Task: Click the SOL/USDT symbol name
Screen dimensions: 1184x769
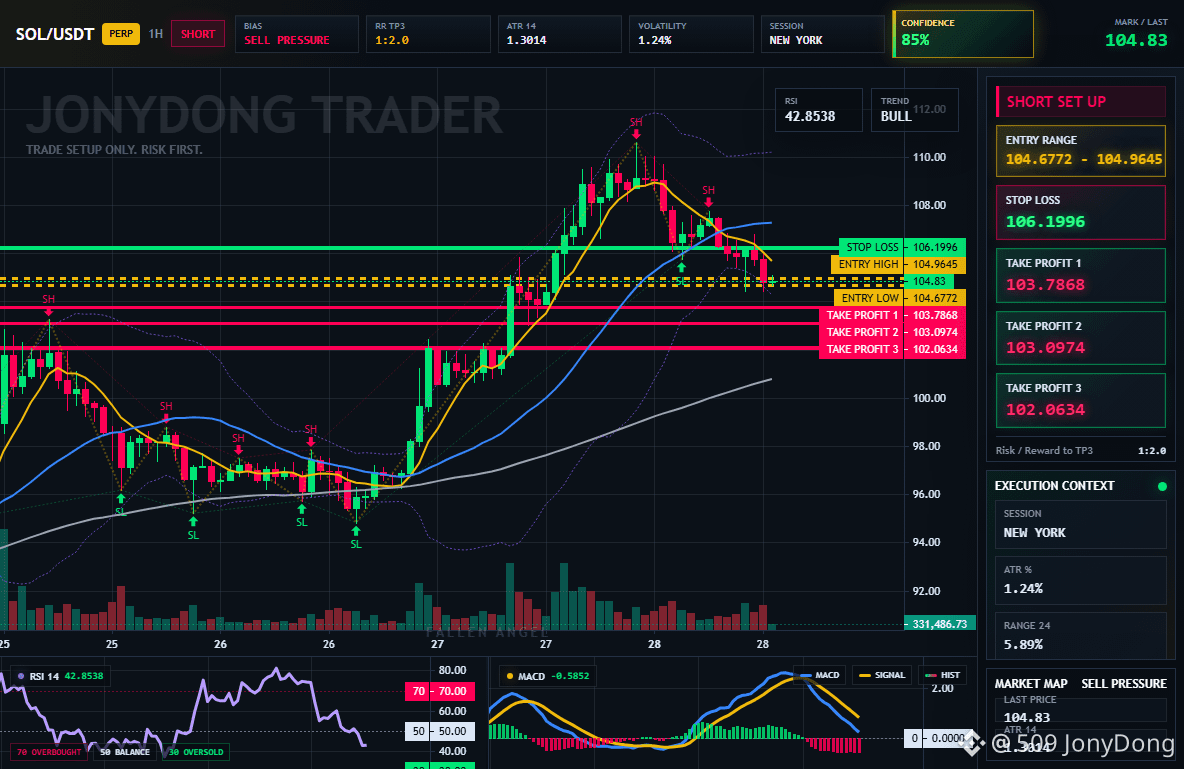Action: pyautogui.click(x=54, y=34)
